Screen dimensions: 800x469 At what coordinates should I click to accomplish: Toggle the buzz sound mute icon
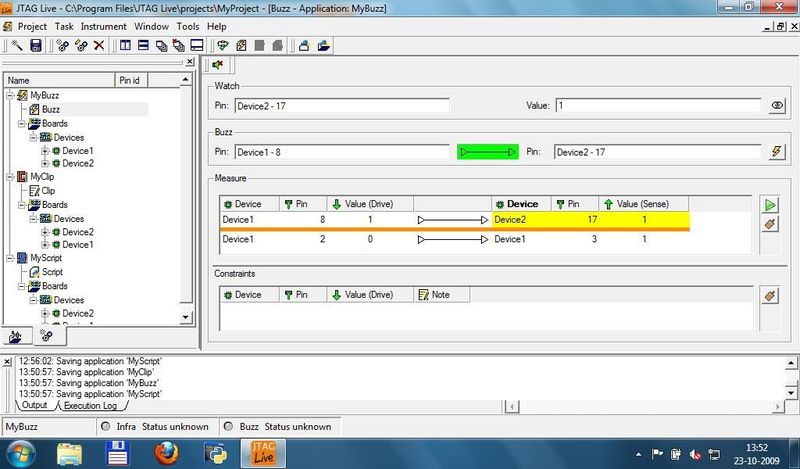point(218,65)
